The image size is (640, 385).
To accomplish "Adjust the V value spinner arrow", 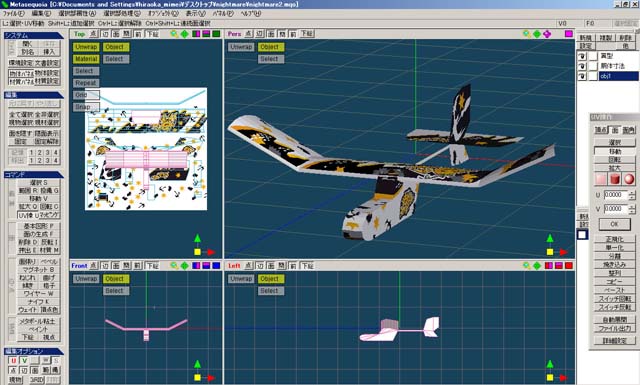I will pyautogui.click(x=632, y=209).
